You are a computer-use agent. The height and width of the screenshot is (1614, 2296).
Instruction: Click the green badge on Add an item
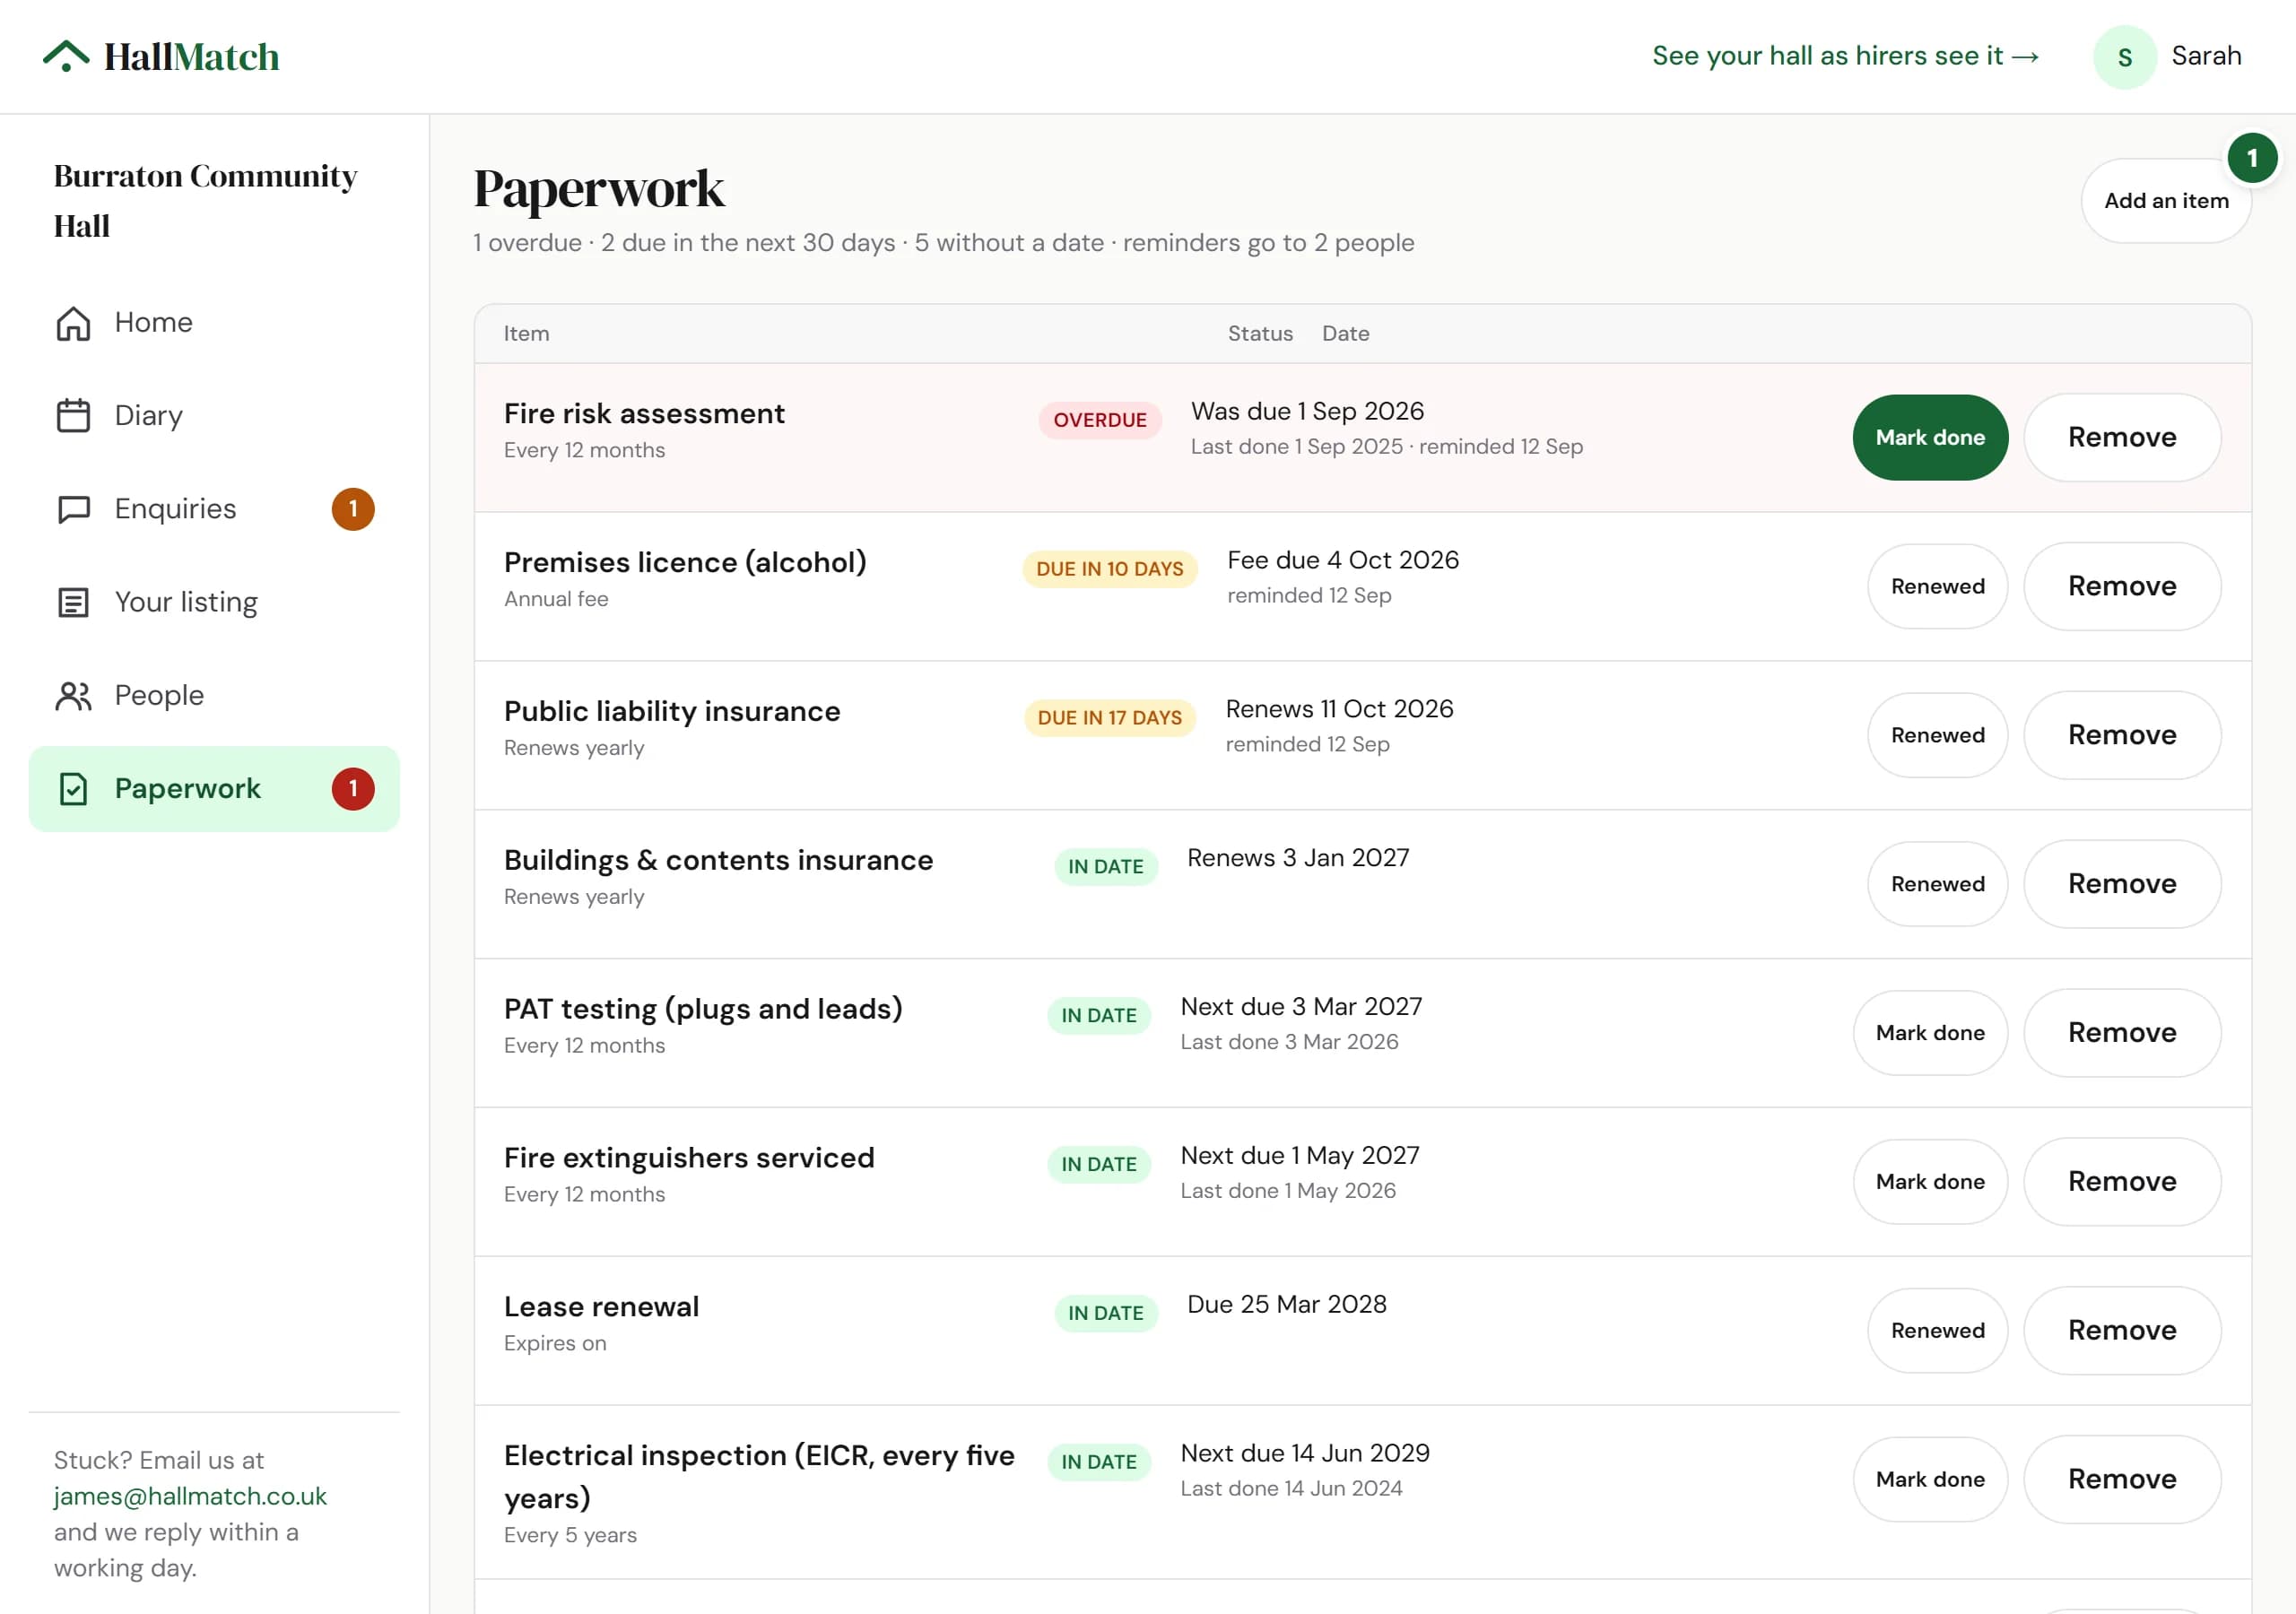pos(2252,158)
